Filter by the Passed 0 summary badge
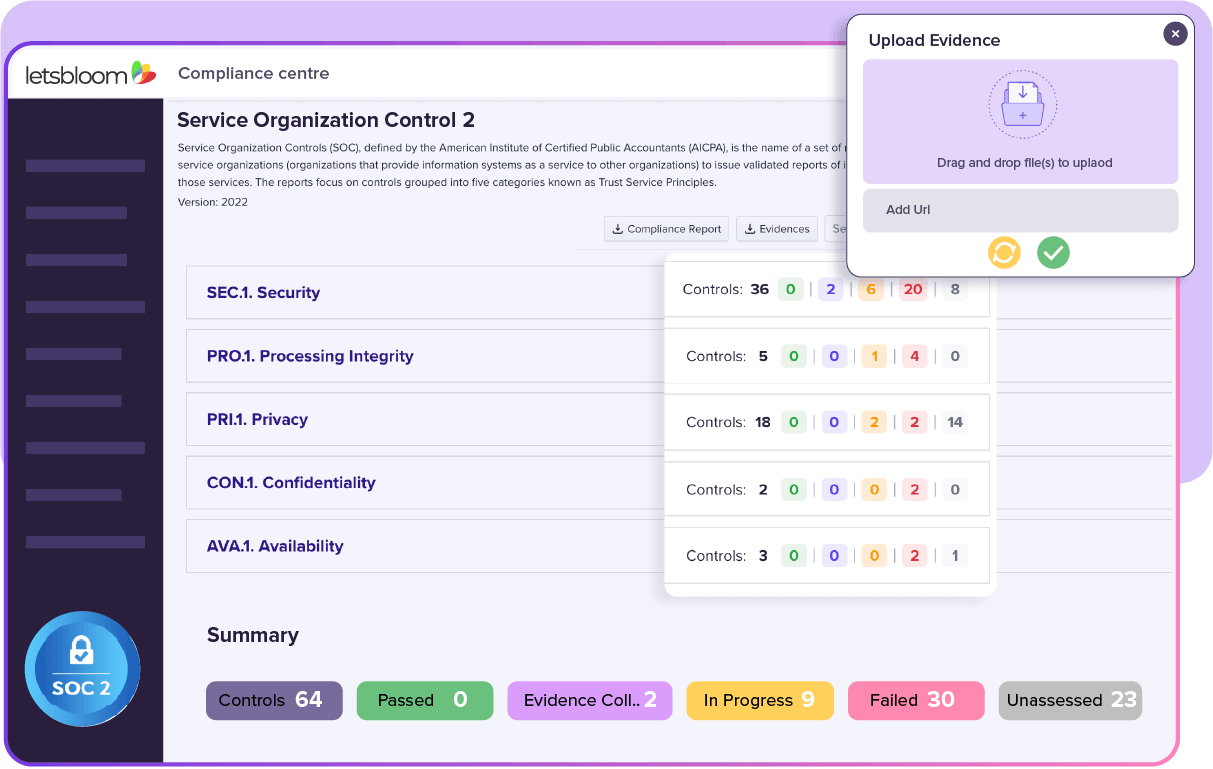This screenshot has height=769, width=1213. pyautogui.click(x=425, y=700)
